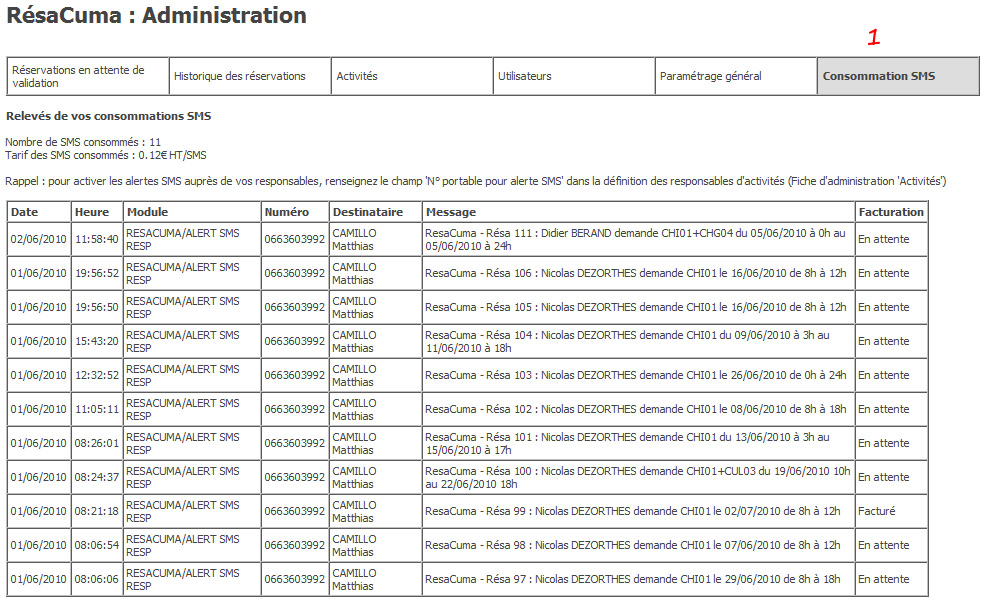Click the Résa 105 message cell
985x602 pixels.
[638, 307]
